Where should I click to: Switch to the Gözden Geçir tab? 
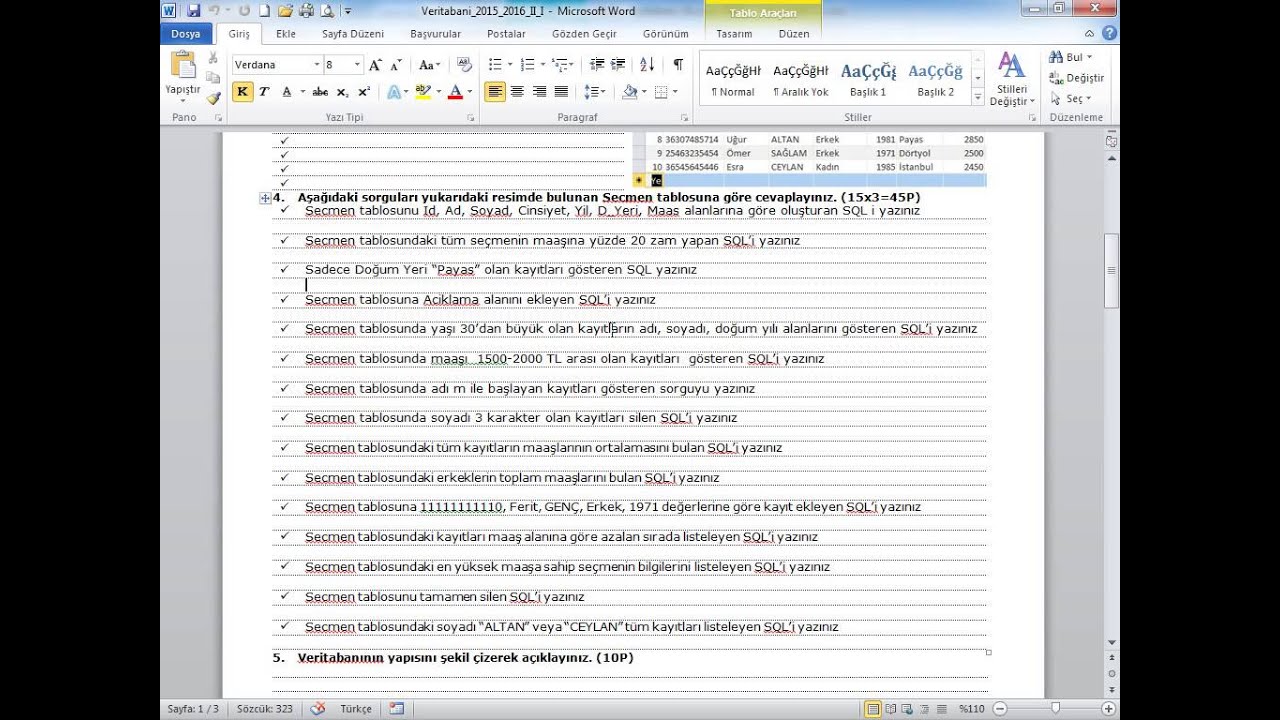(584, 33)
